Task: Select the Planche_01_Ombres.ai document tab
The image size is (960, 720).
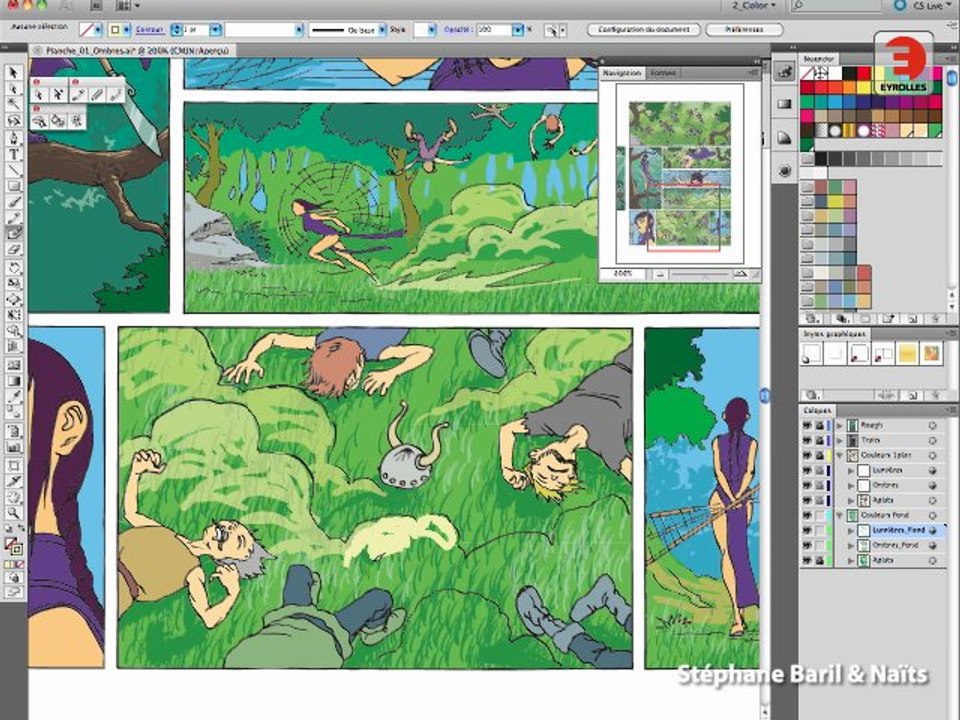Action: click(133, 51)
